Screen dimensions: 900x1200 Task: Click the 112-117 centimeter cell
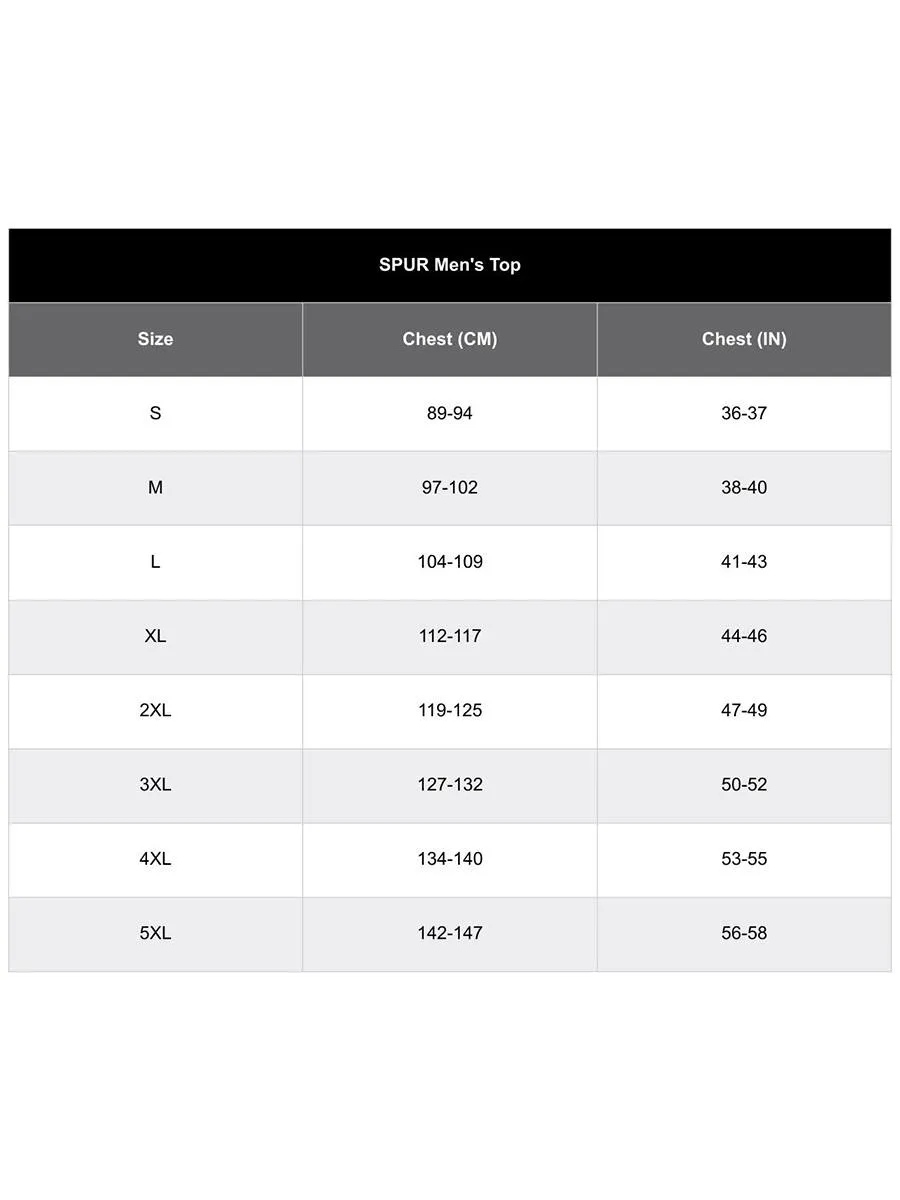click(x=449, y=636)
